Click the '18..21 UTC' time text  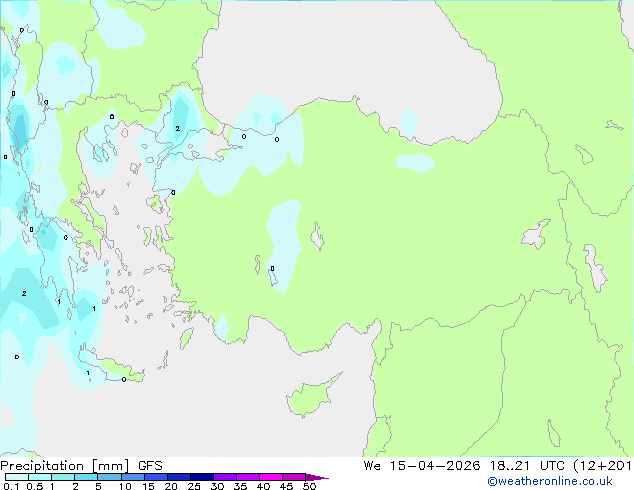click(x=528, y=466)
